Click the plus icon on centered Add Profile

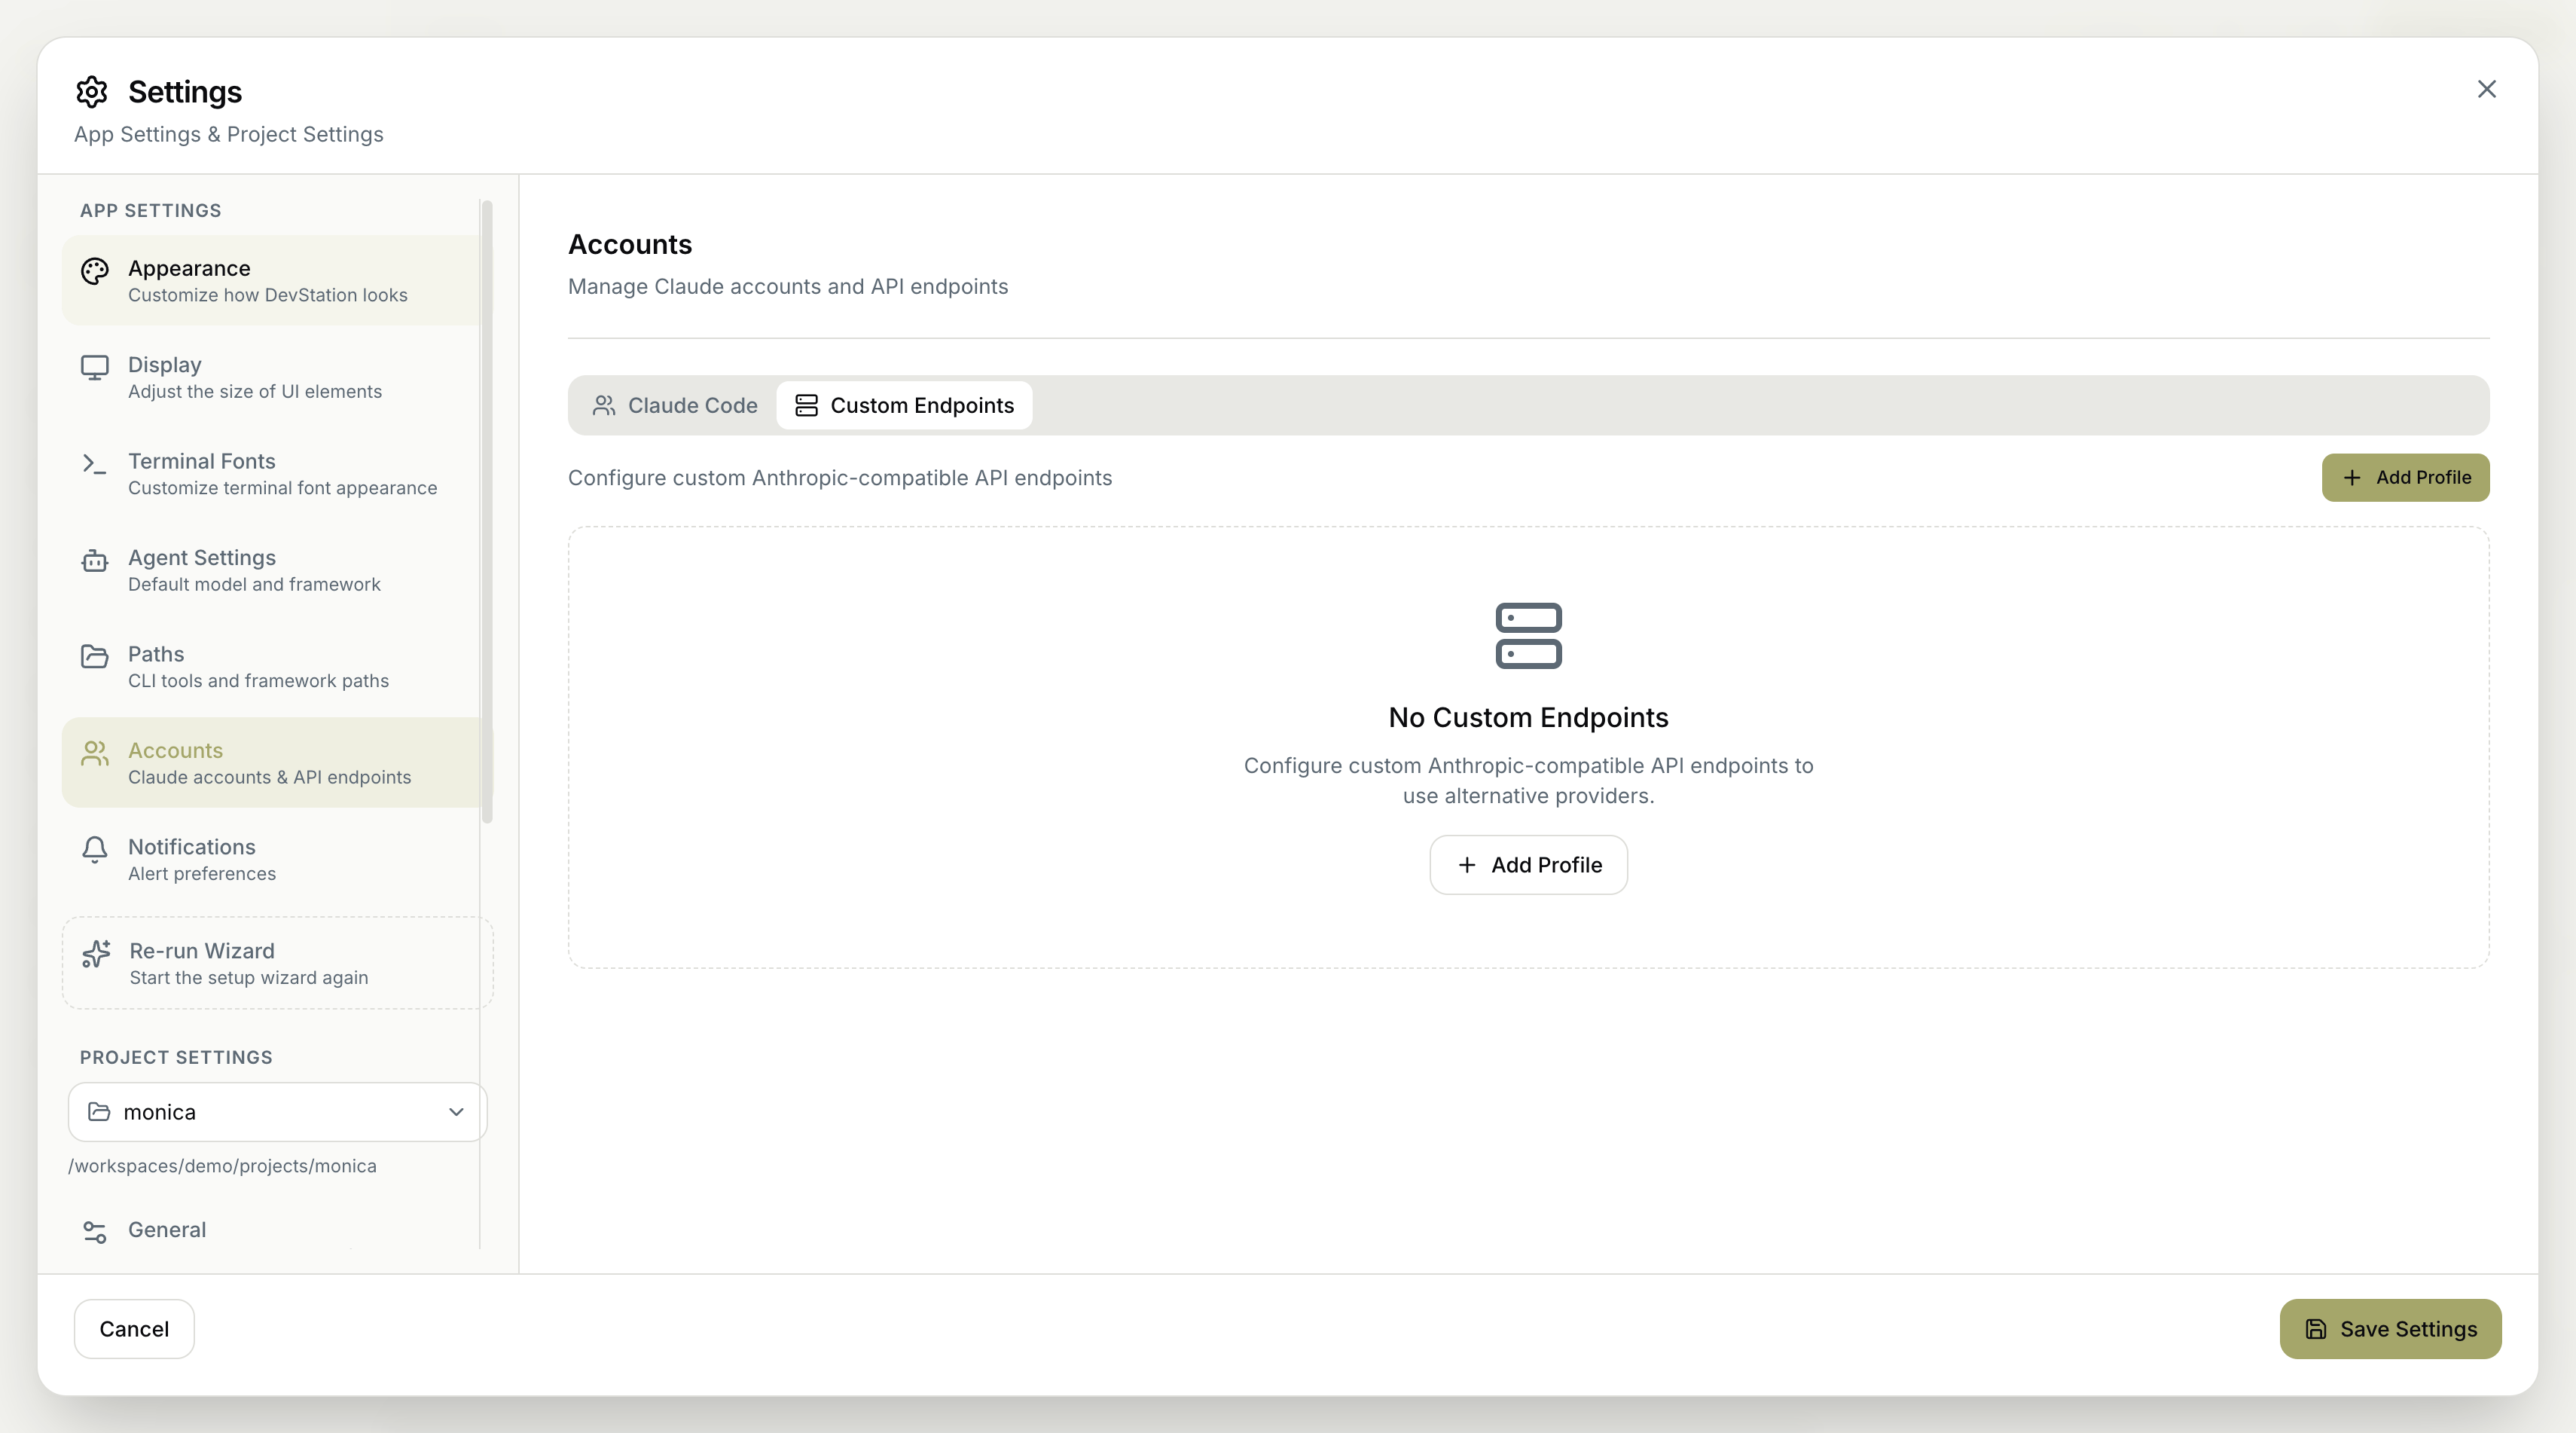(1467, 865)
